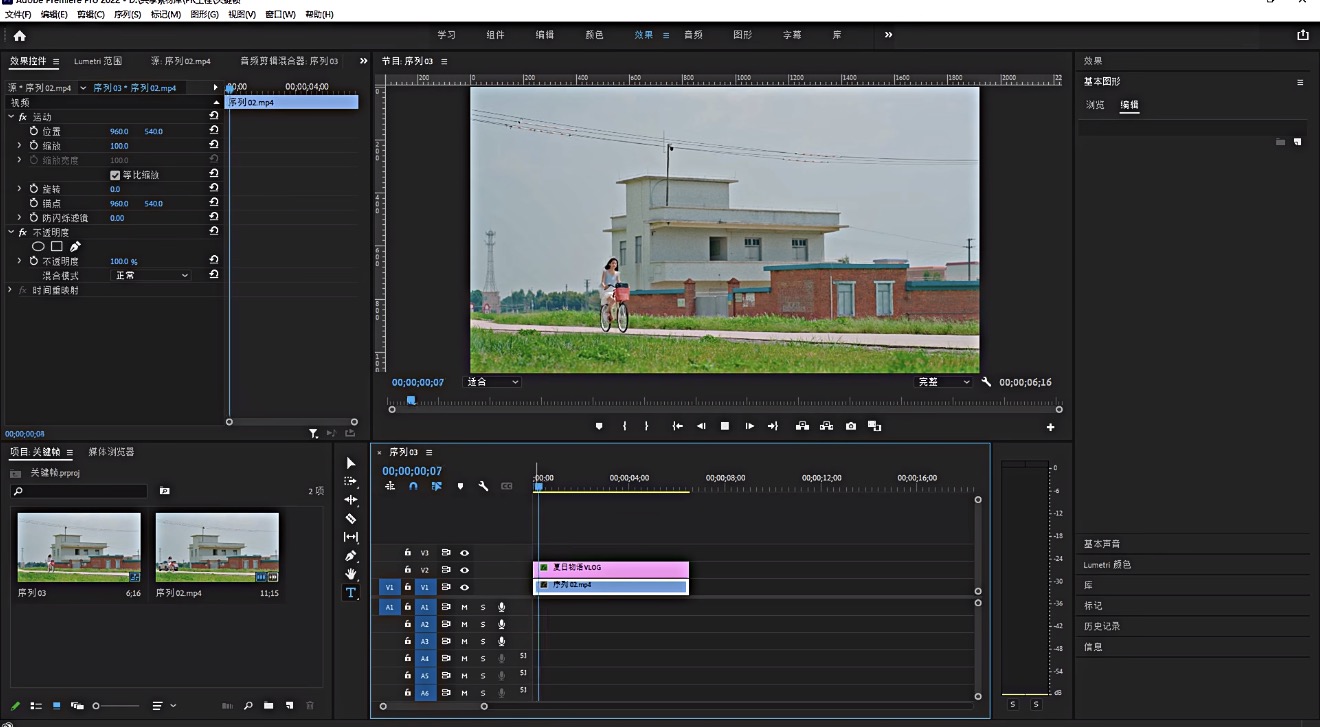1320x727 pixels.
Task: Open the wrench settings in Program monitor
Action: (x=986, y=382)
